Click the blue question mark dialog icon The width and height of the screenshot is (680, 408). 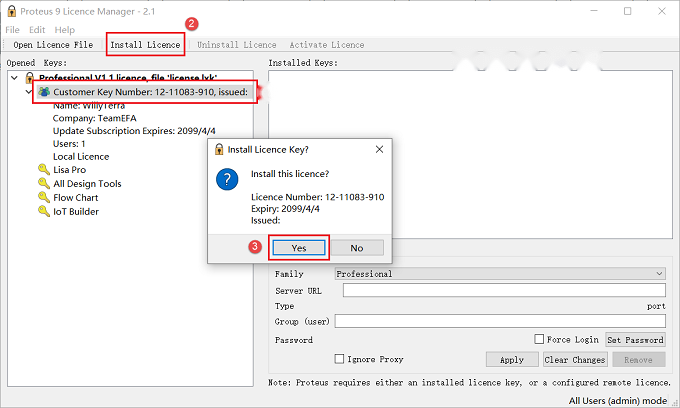[227, 179]
